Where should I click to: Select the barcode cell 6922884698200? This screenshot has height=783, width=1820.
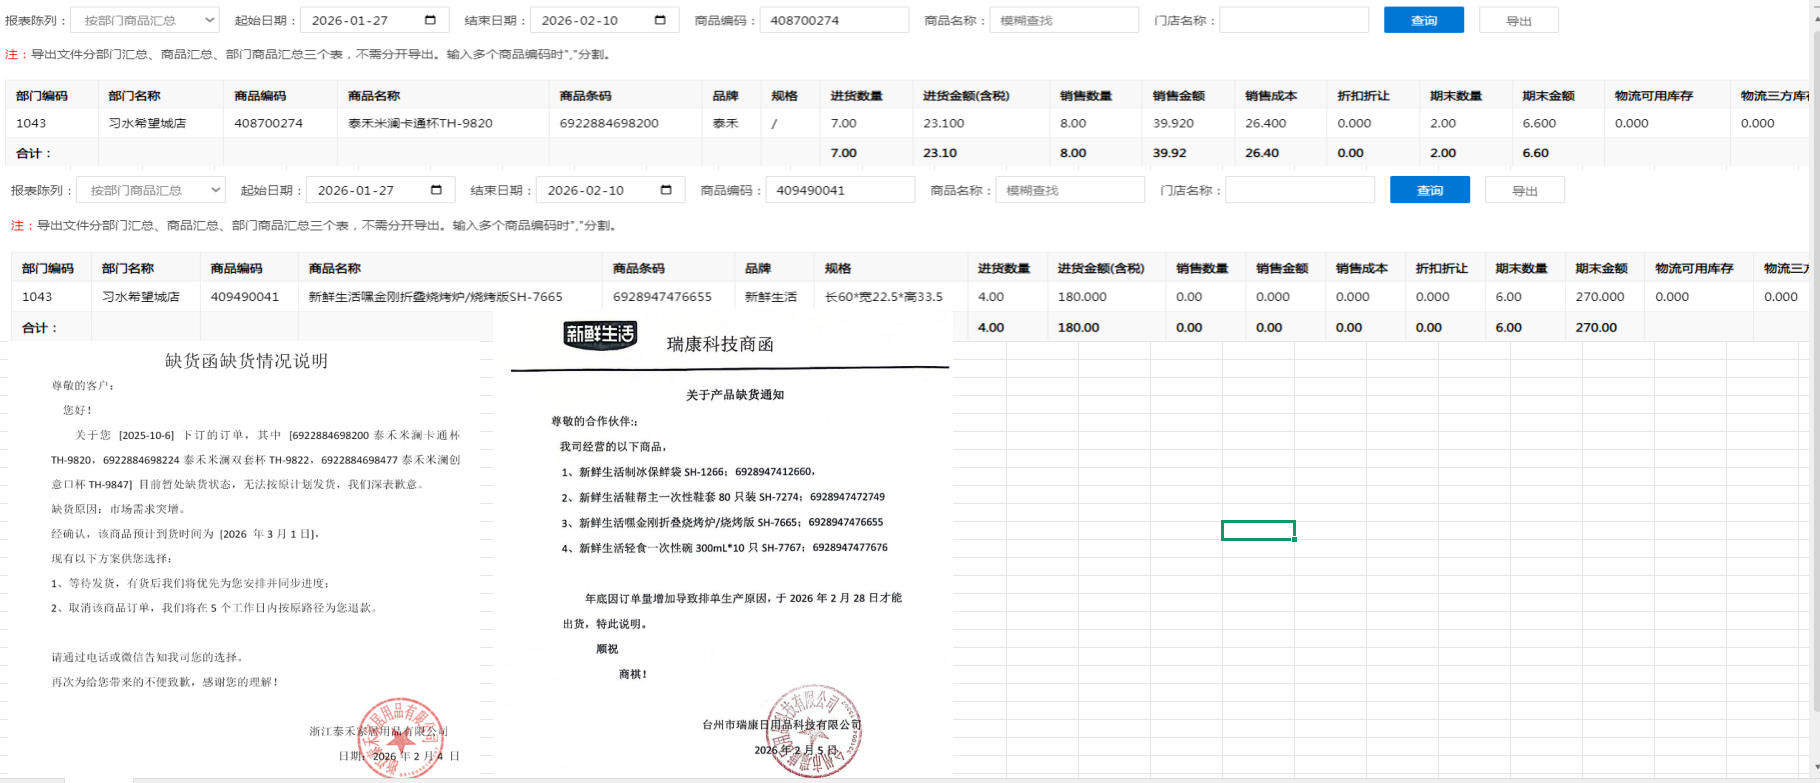(x=609, y=123)
